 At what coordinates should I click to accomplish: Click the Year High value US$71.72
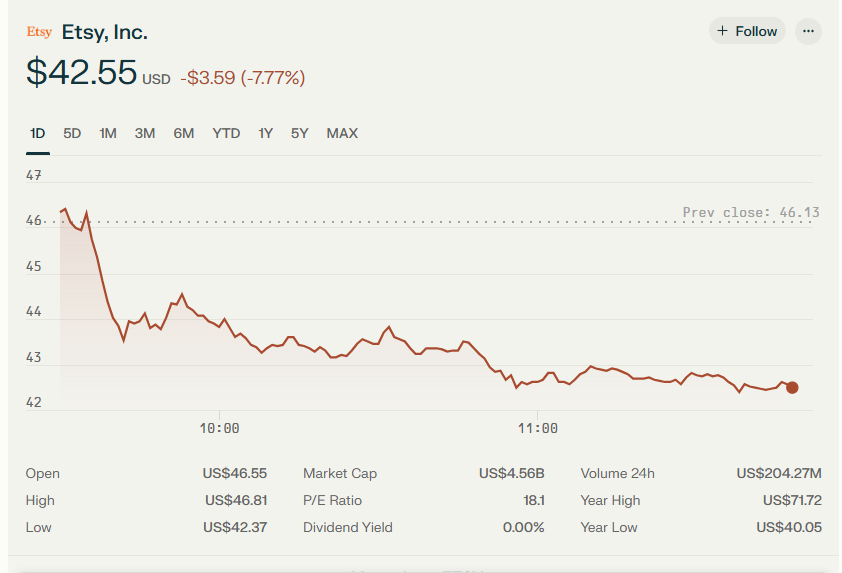pos(792,500)
